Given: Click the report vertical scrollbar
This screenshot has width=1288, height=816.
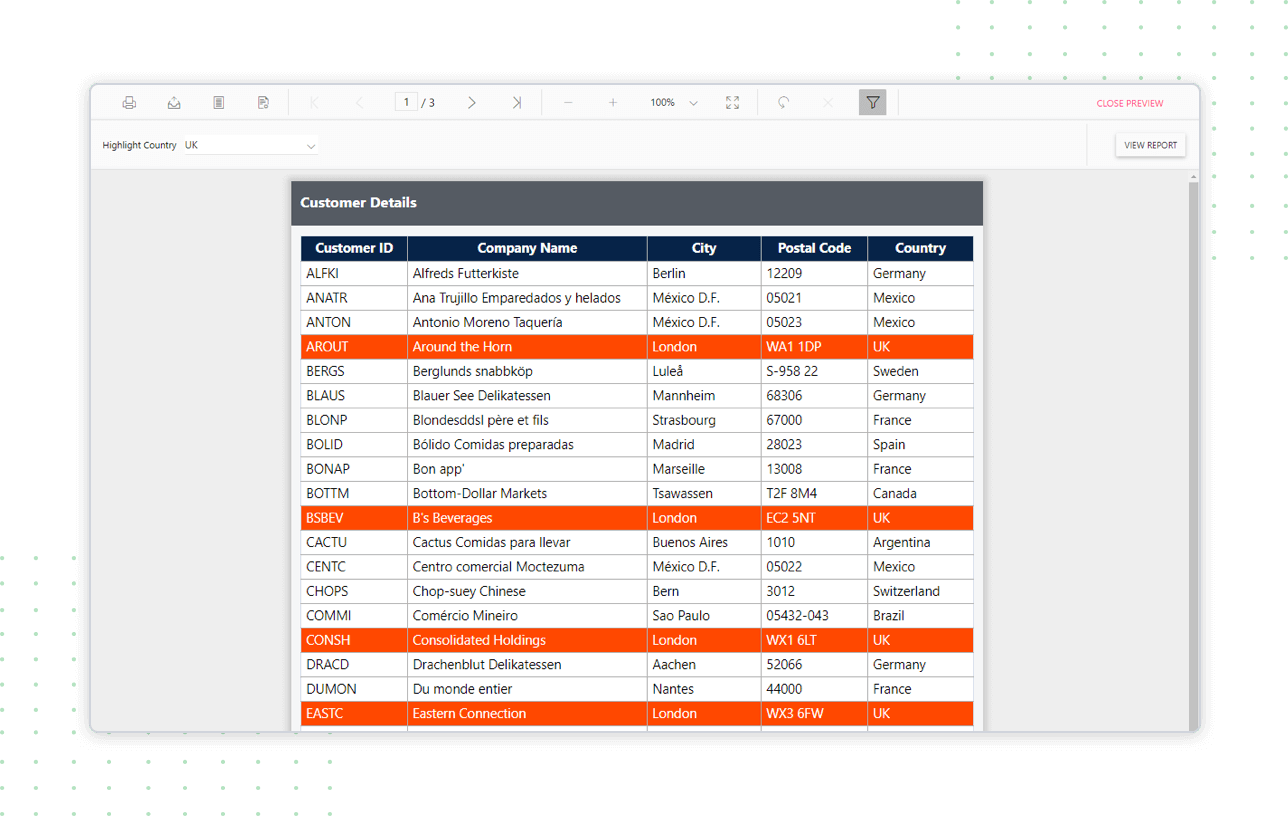Looking at the screenshot, I should click(1193, 456).
